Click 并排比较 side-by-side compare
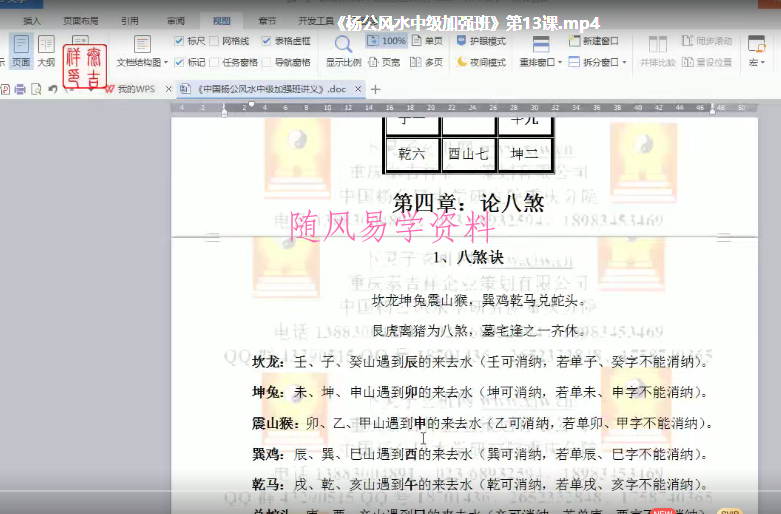The image size is (781, 514). pos(657,51)
